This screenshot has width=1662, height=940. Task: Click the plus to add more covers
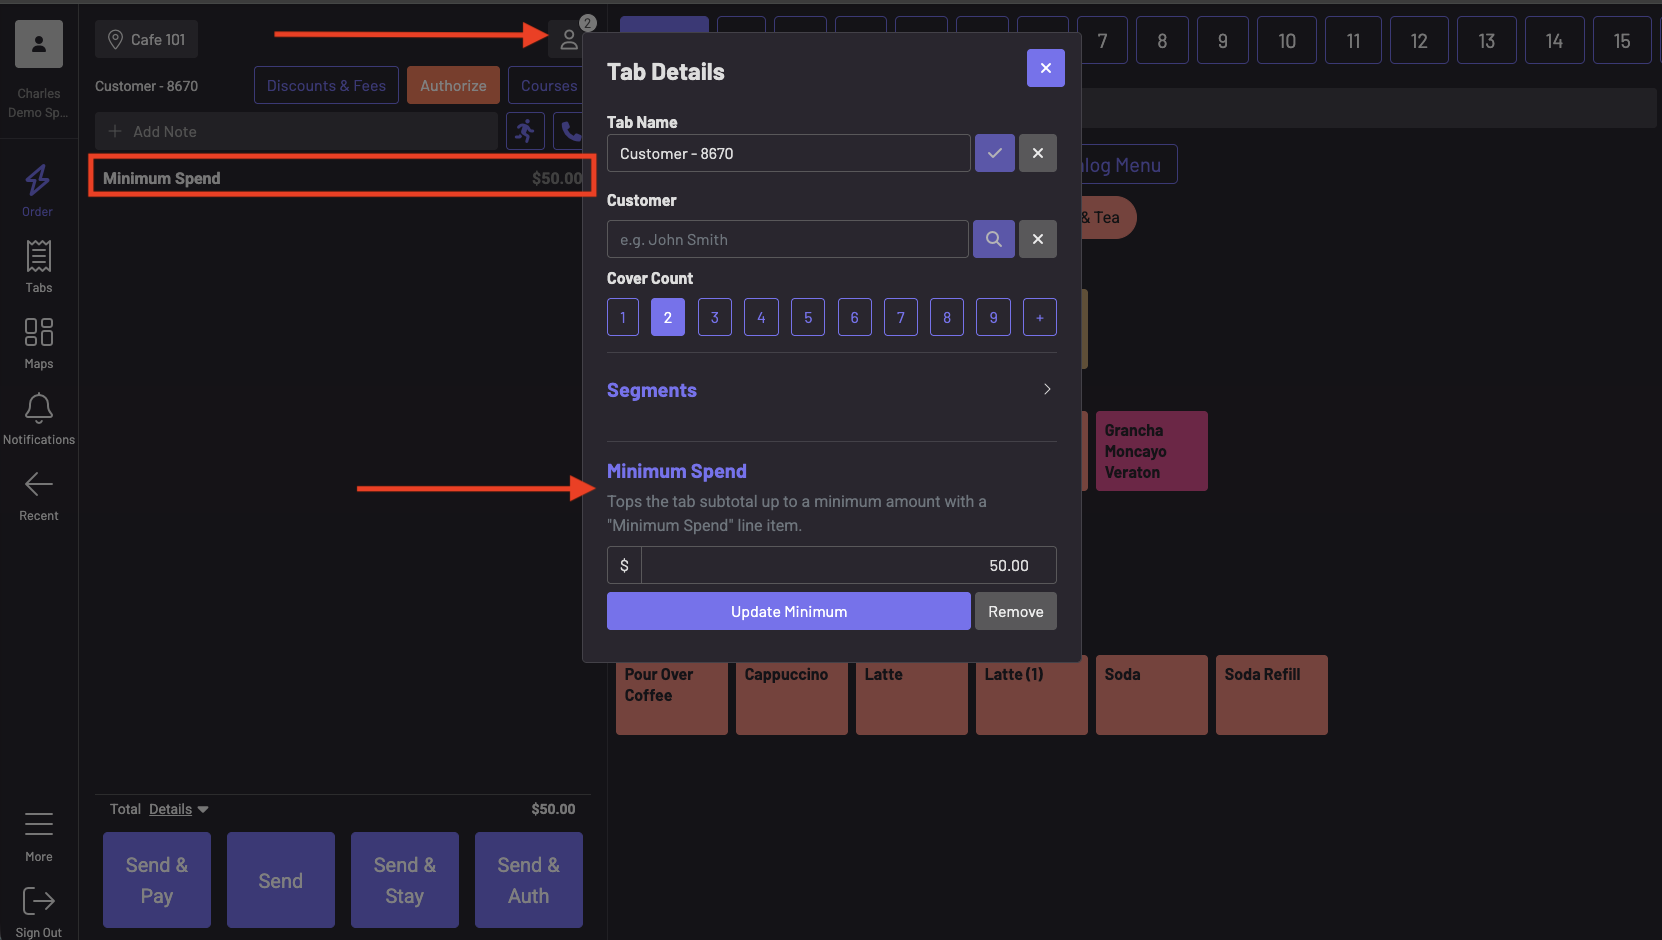tap(1040, 317)
